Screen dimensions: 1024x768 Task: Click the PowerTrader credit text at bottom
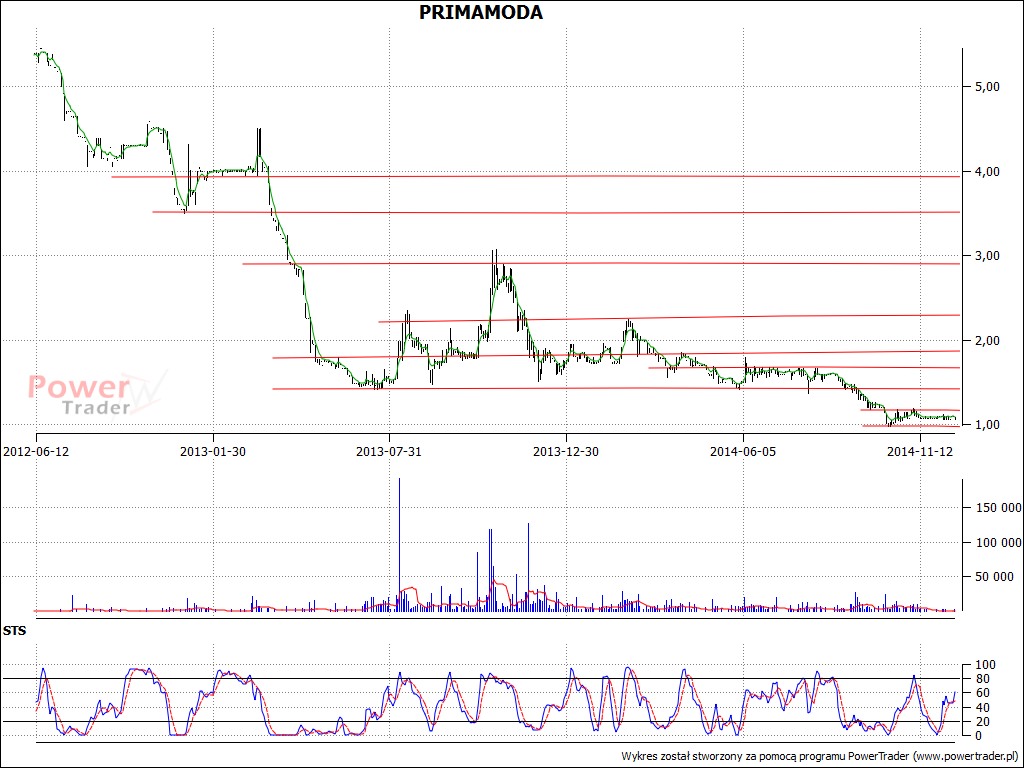click(821, 756)
